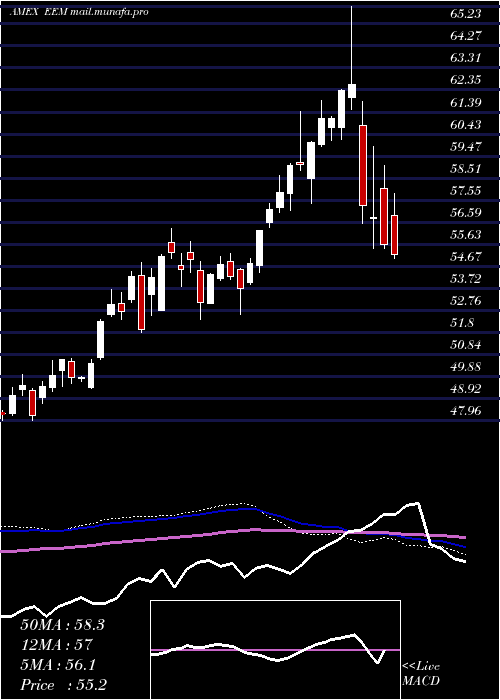
Task: Click the 57.55 price axis label
Action: click(466, 190)
